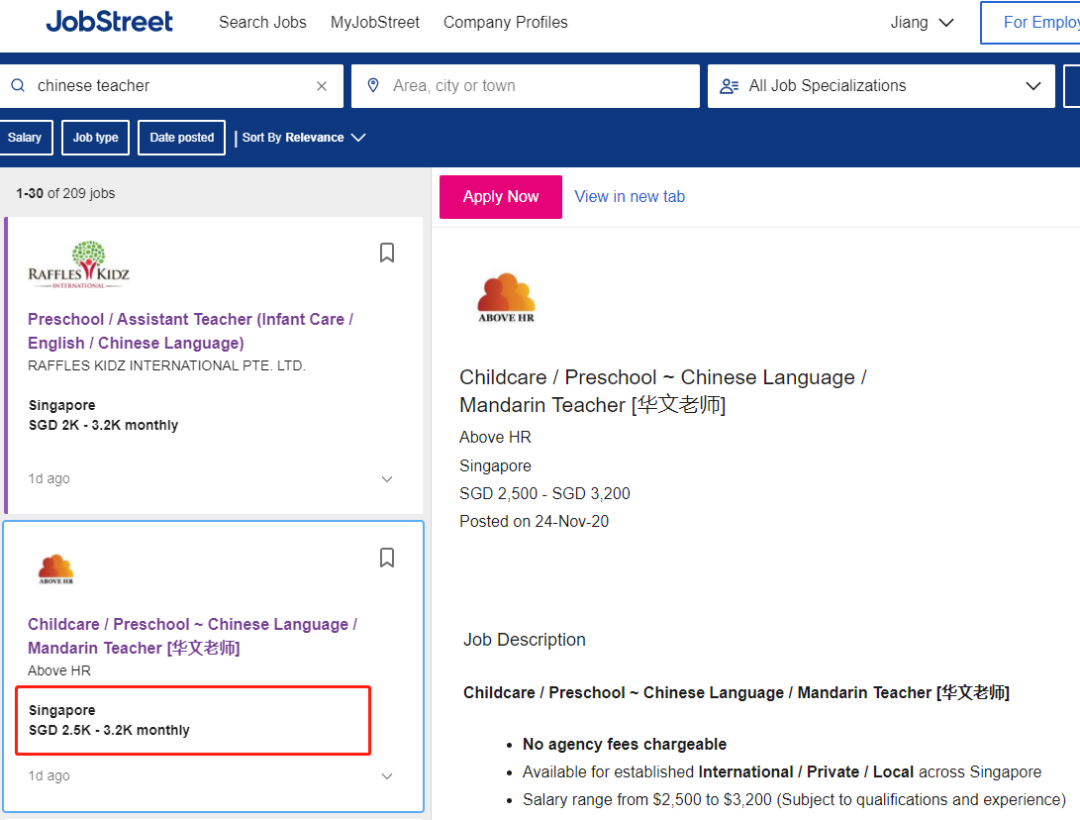Expand the Raffles Kidz job card chevron
Screen dimensions: 1080x820
click(x=387, y=479)
